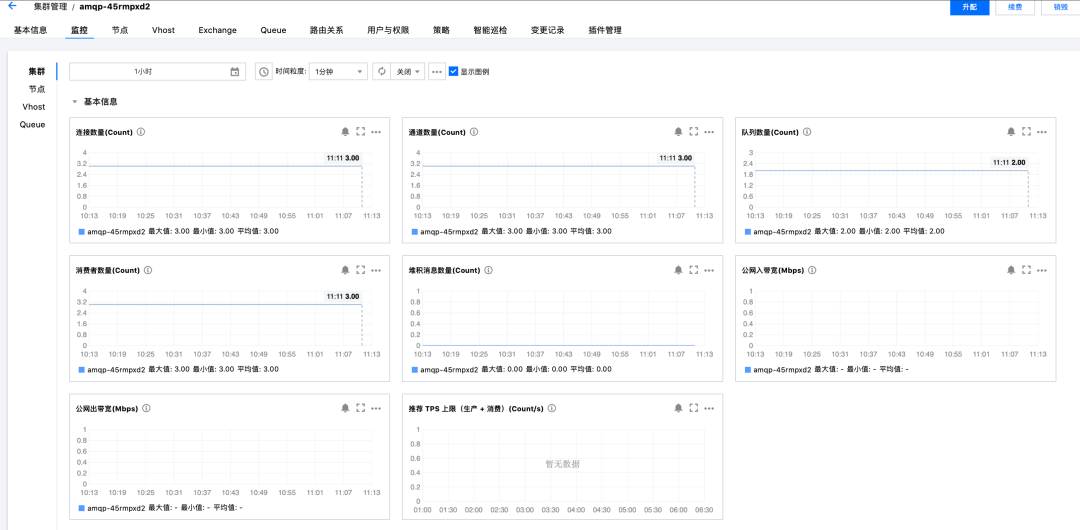Expand 公网出带宽 chart to fullscreen

point(361,408)
